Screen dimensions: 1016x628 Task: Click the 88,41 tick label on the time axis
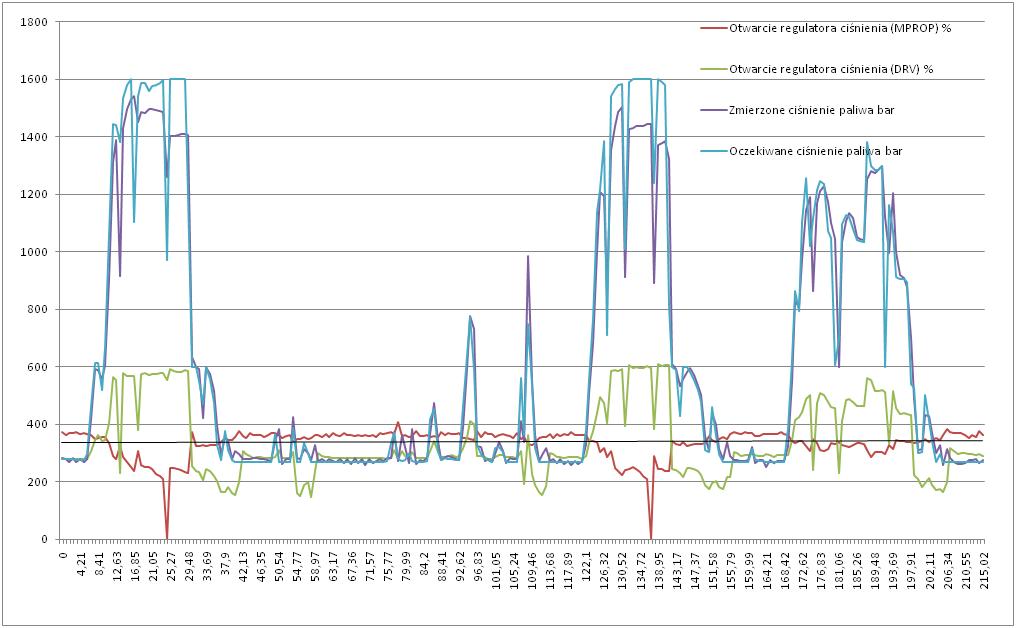point(443,564)
